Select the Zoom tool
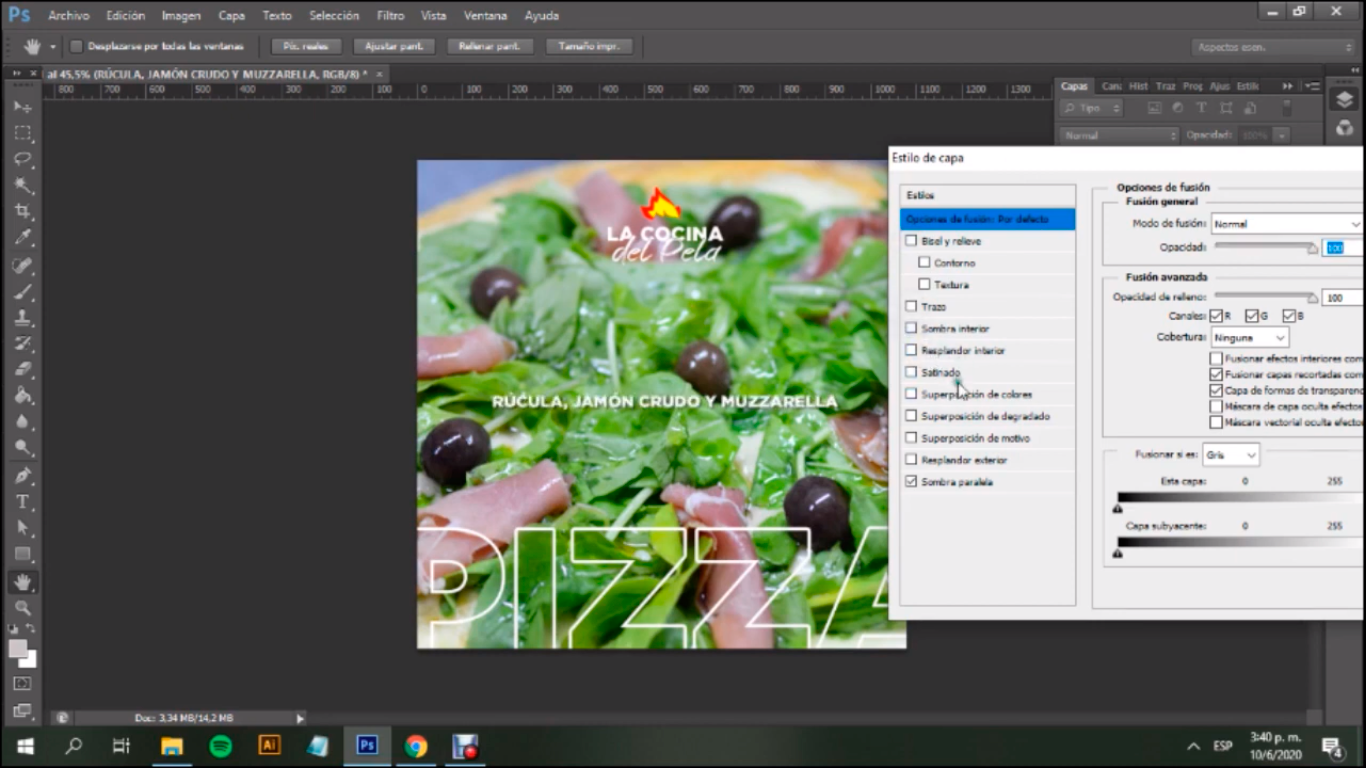The image size is (1366, 768). 22,607
